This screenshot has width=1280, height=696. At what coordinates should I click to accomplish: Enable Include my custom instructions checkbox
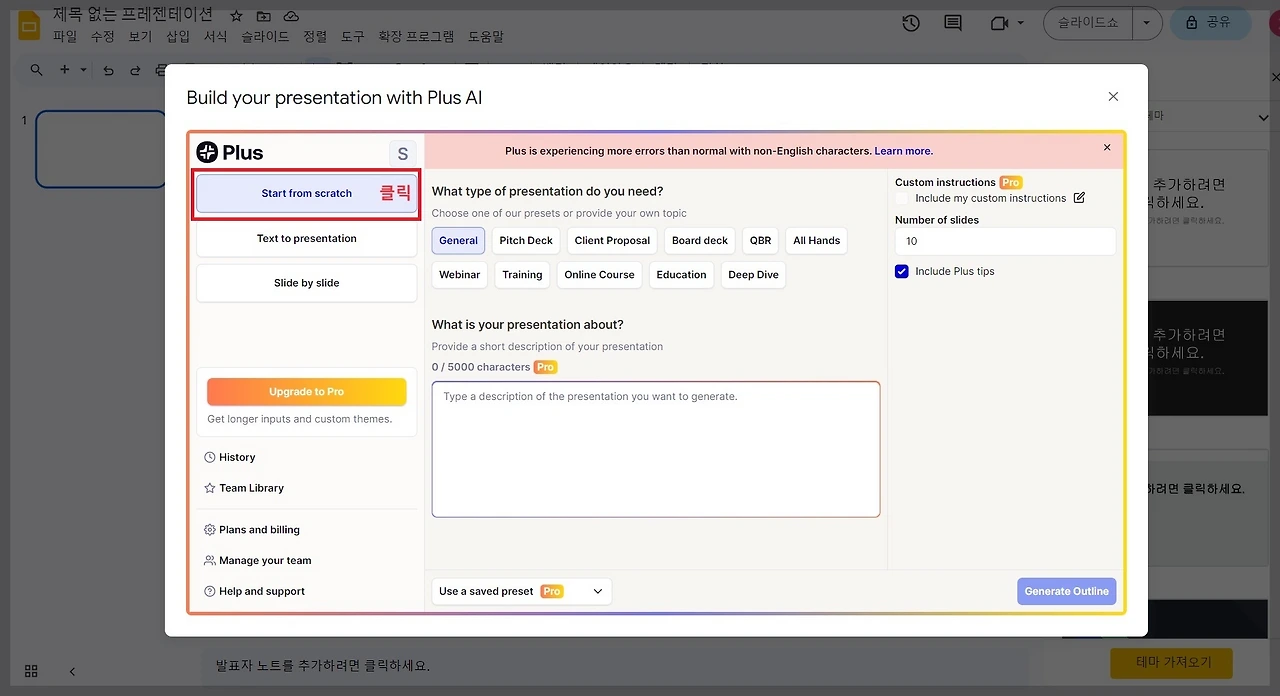pyautogui.click(x=902, y=198)
